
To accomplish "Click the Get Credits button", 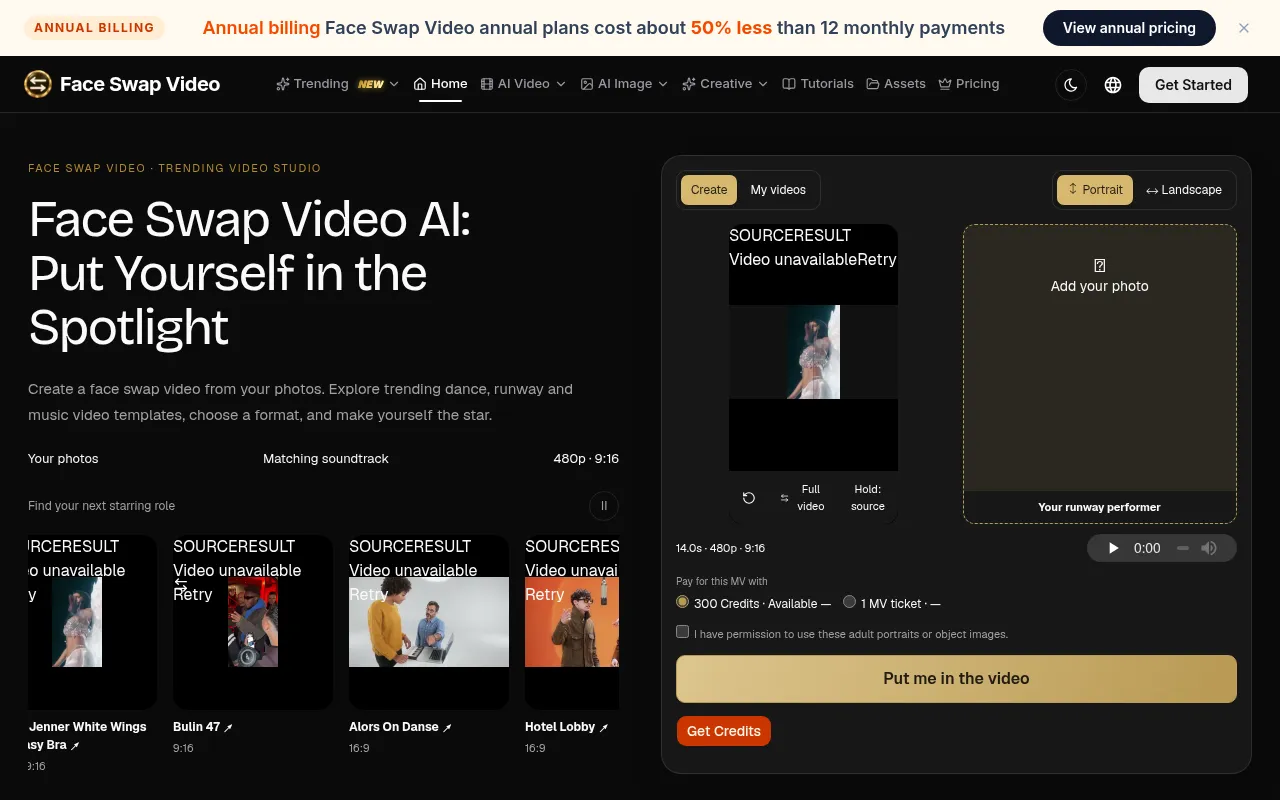I will pyautogui.click(x=724, y=731).
